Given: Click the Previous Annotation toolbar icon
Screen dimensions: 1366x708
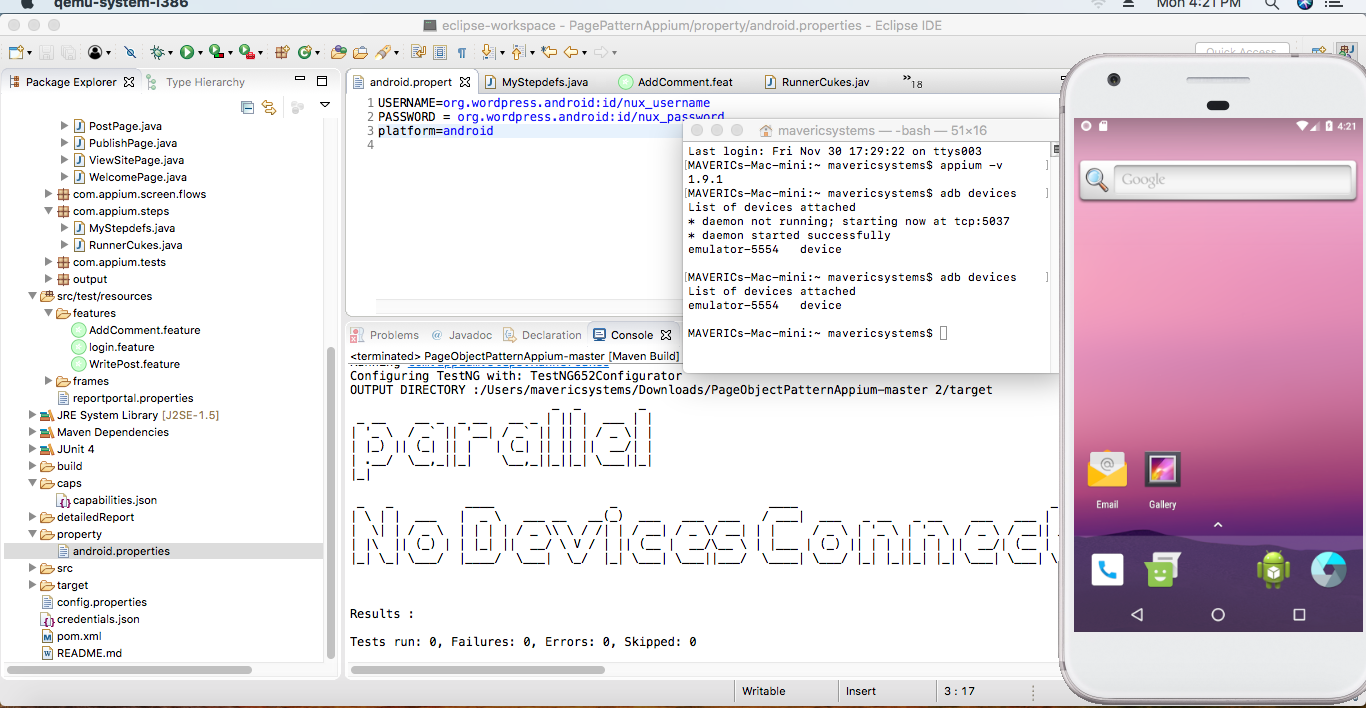Looking at the screenshot, I should point(517,52).
